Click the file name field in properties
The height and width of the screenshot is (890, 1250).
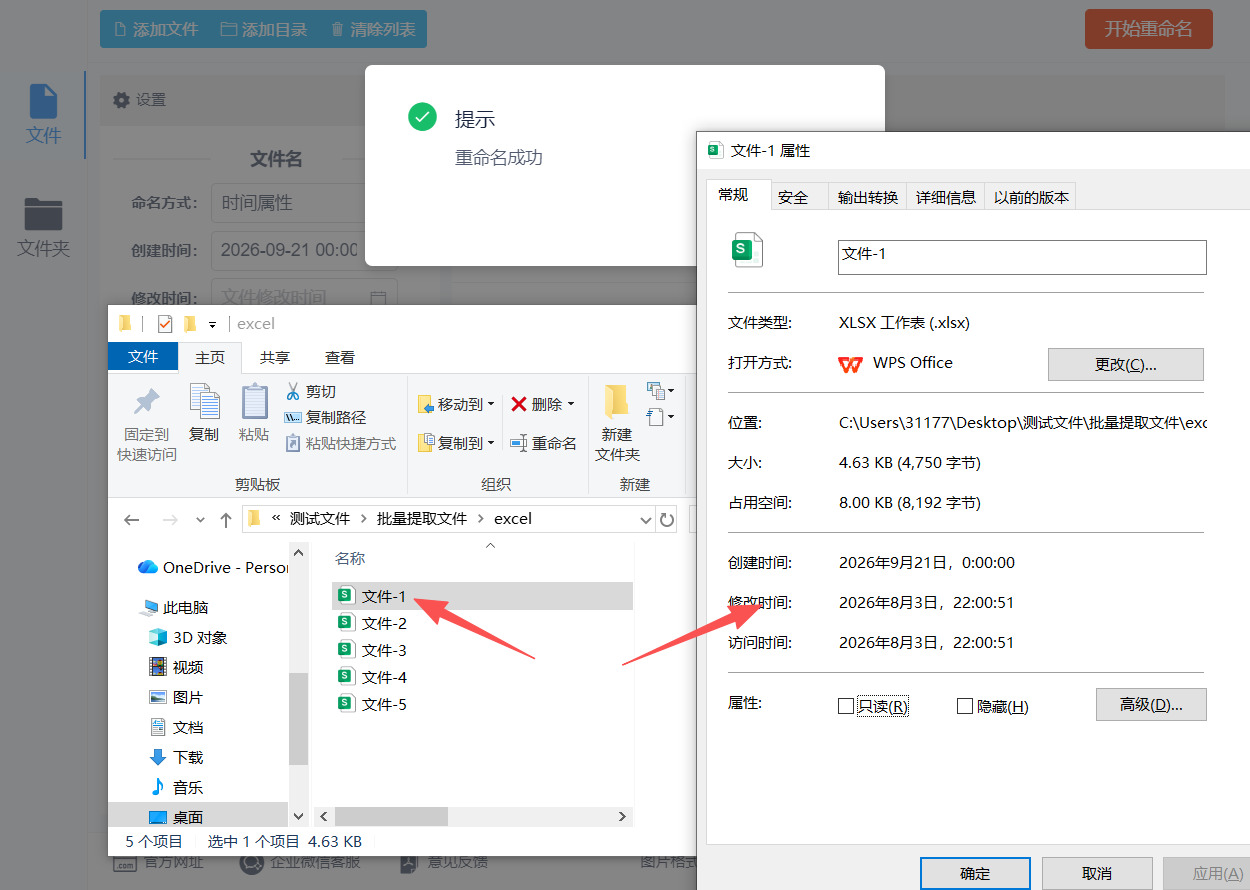pos(1022,257)
